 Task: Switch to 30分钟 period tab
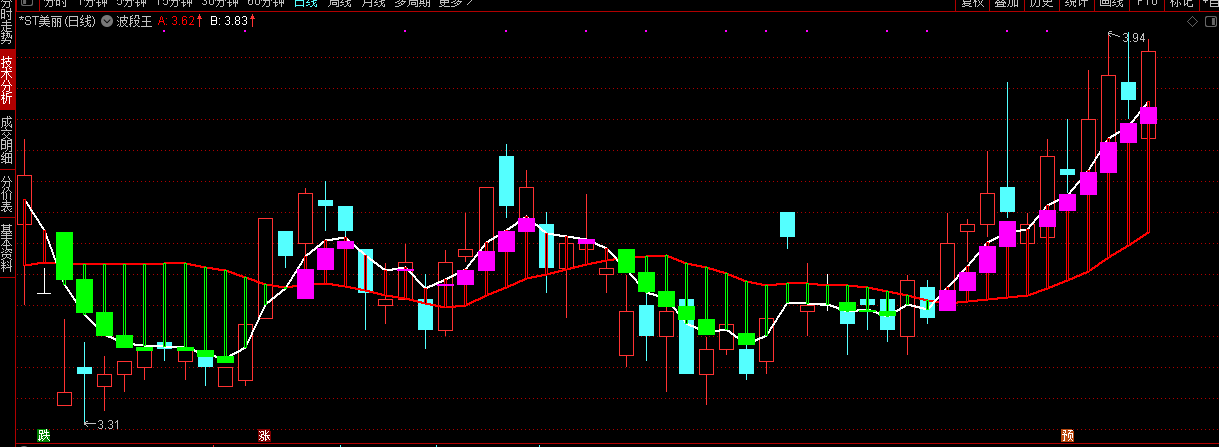pyautogui.click(x=219, y=3)
